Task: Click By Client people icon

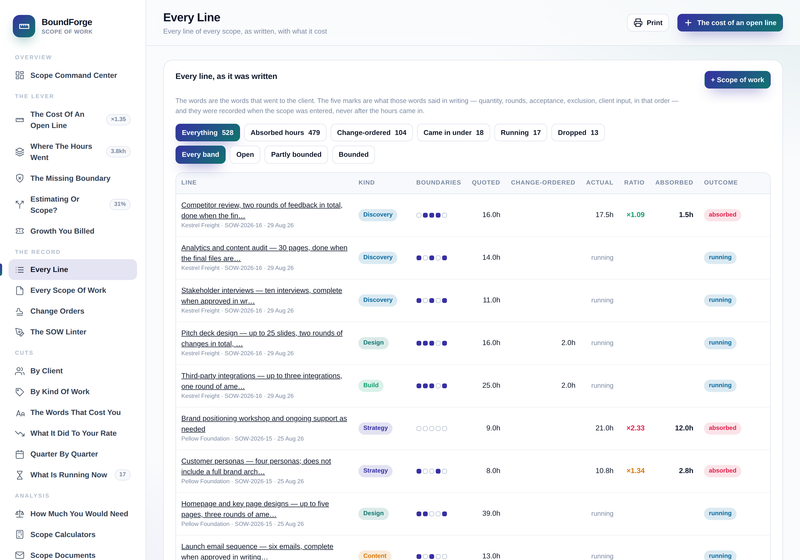Action: pyautogui.click(x=20, y=371)
